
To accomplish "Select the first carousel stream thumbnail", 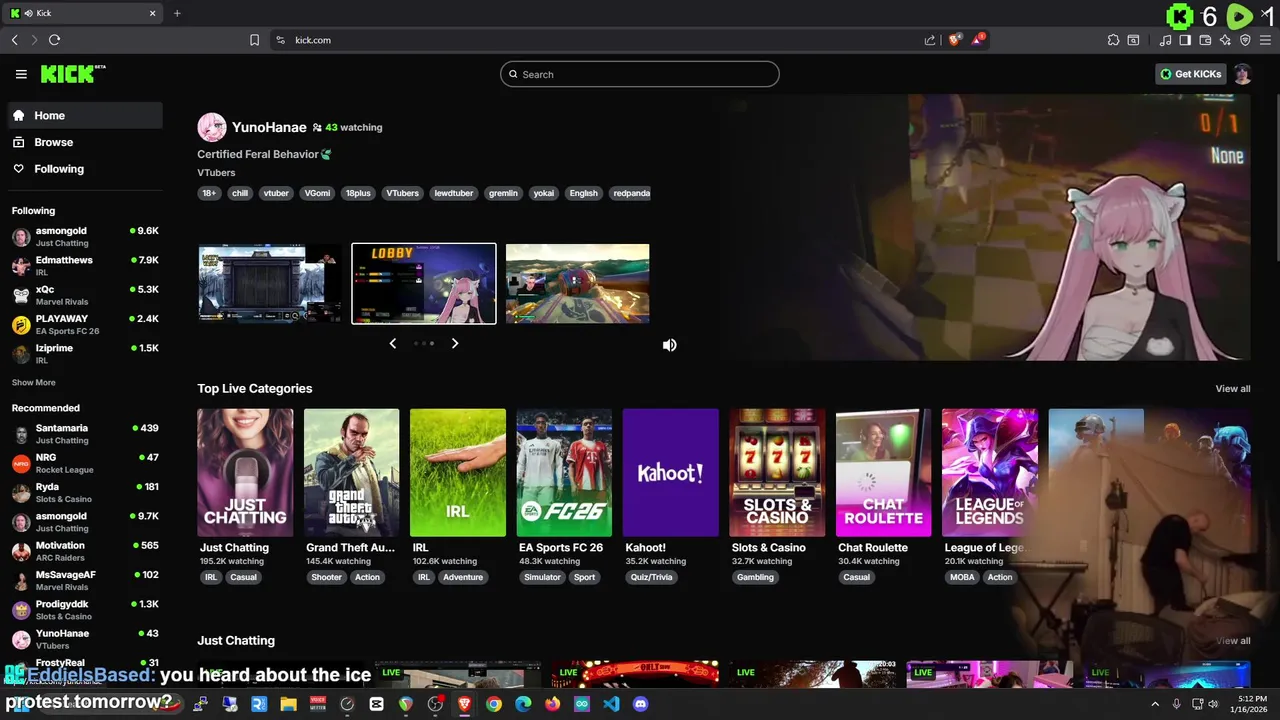I will click(270, 284).
